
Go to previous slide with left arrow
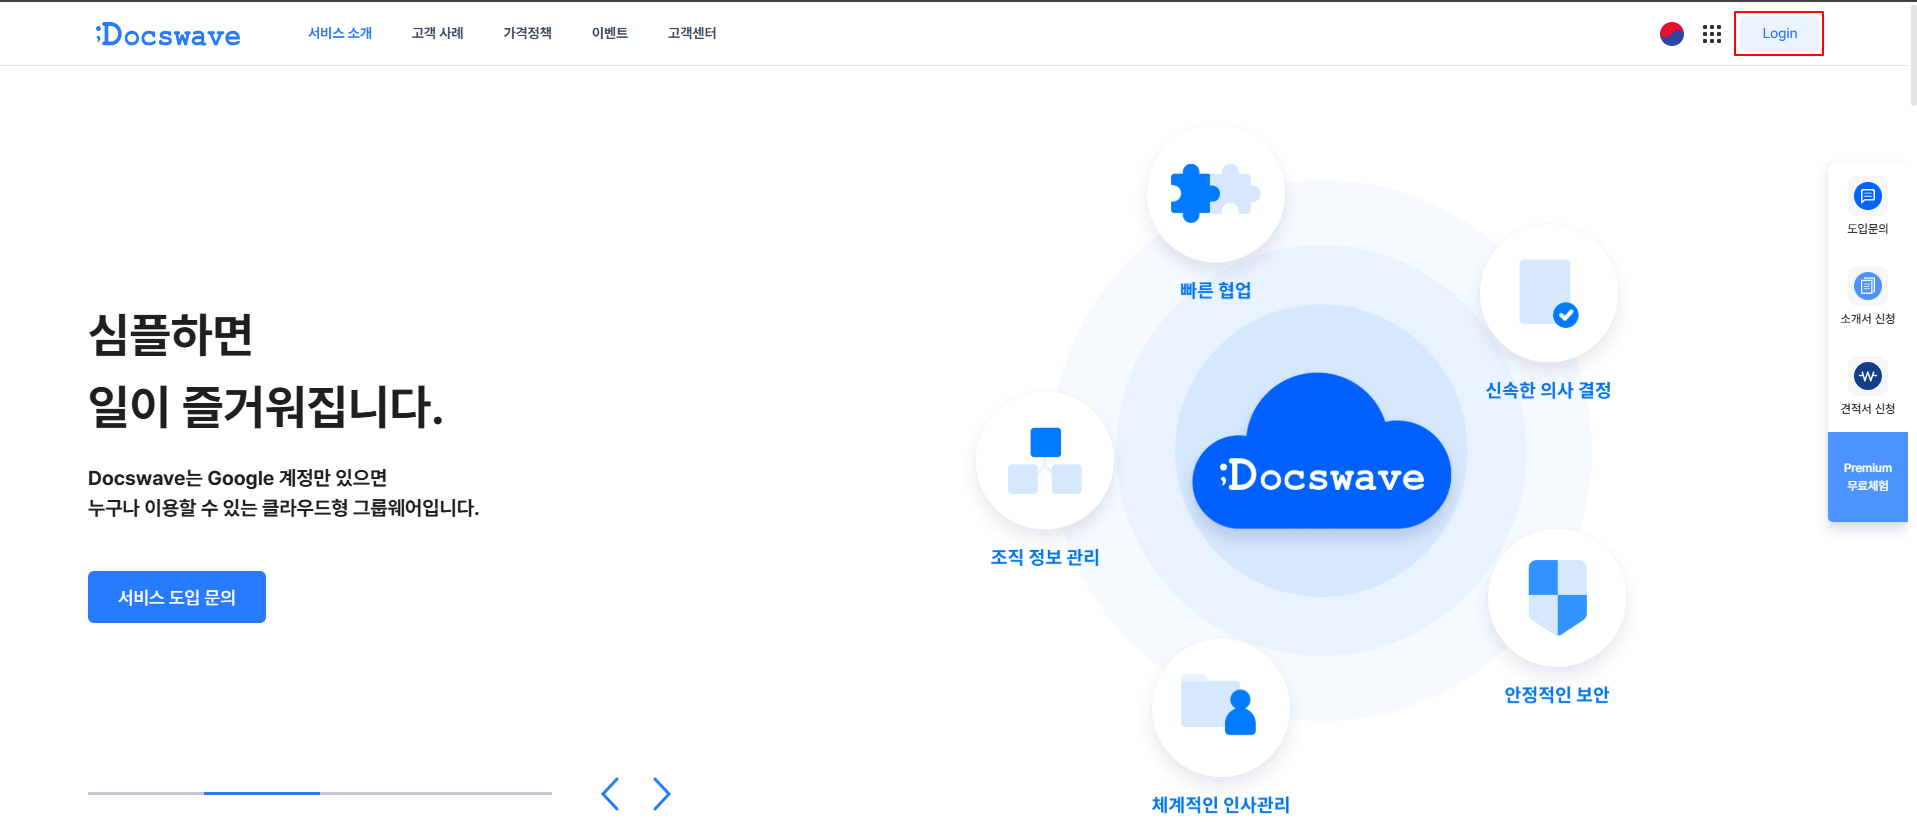pos(610,794)
